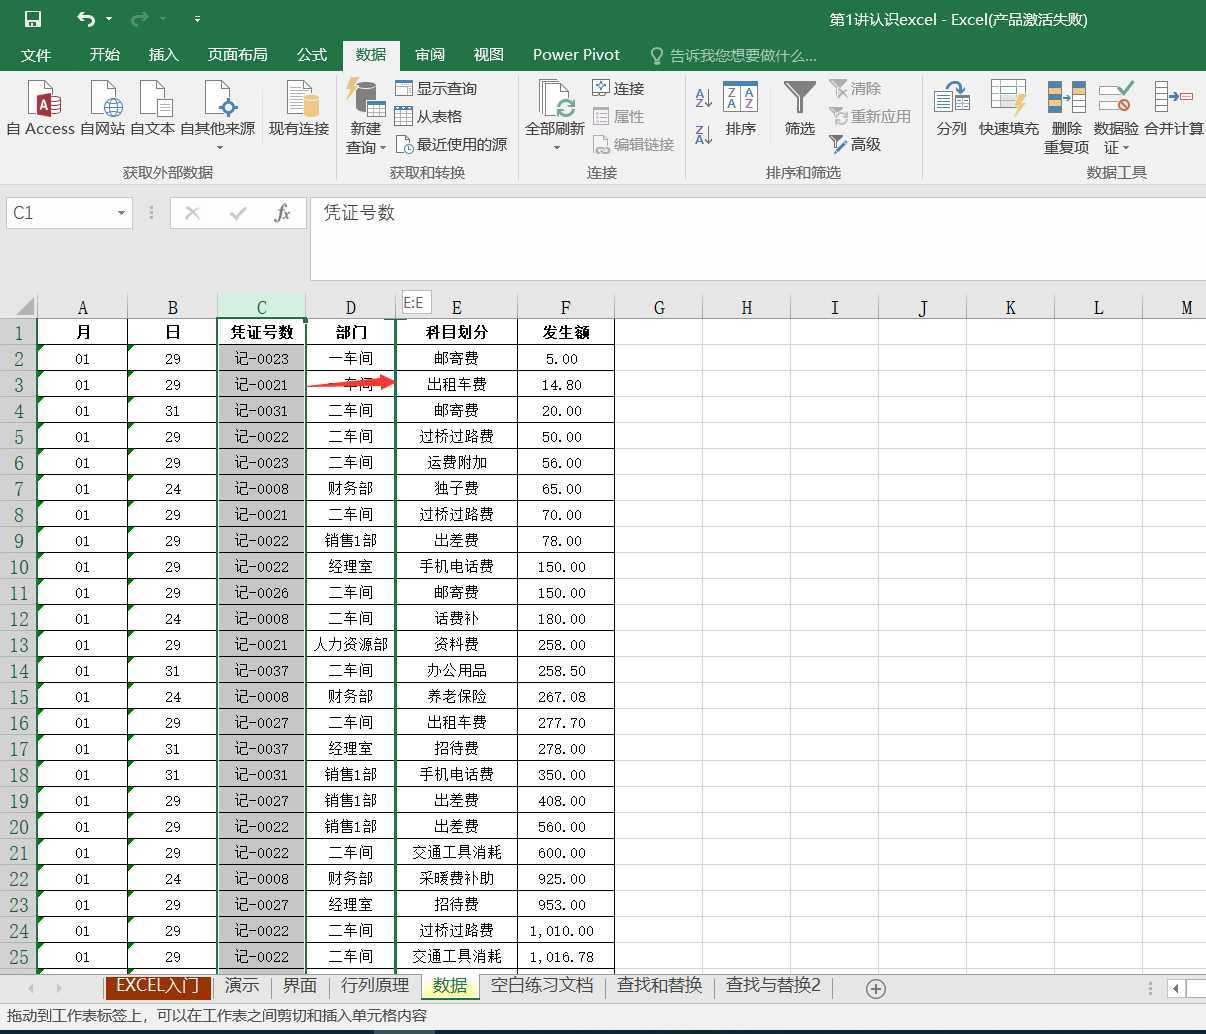Click the fx insert function icon
The height and width of the screenshot is (1034, 1206).
(x=282, y=212)
